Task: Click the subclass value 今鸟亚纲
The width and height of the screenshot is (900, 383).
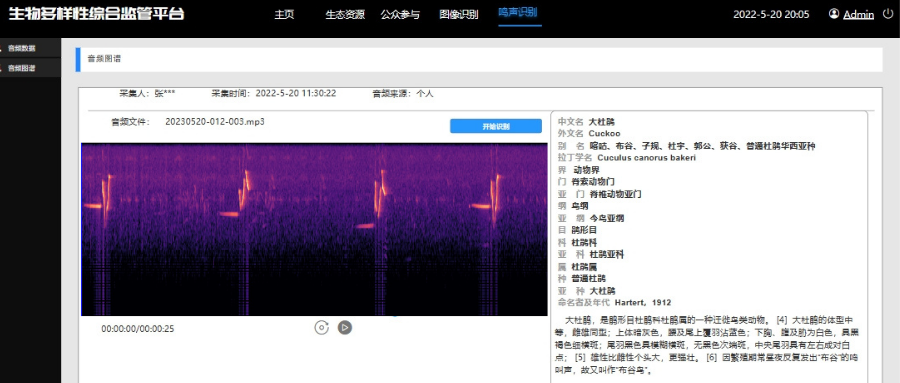Action: pos(607,218)
